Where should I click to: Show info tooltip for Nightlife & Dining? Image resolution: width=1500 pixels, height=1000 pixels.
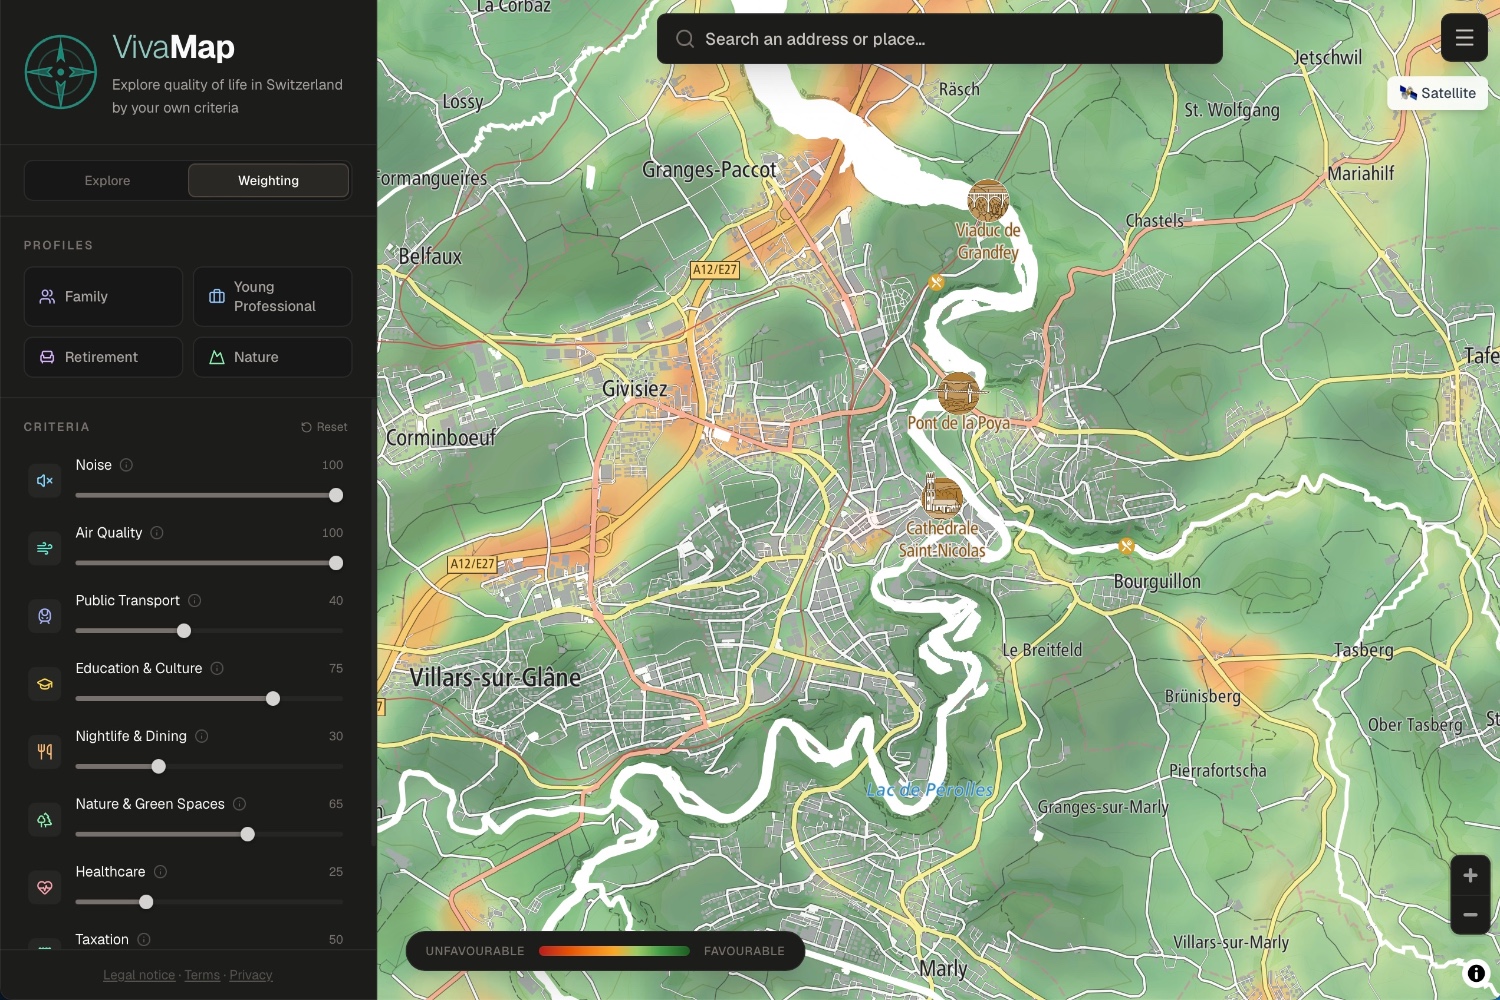point(202,736)
